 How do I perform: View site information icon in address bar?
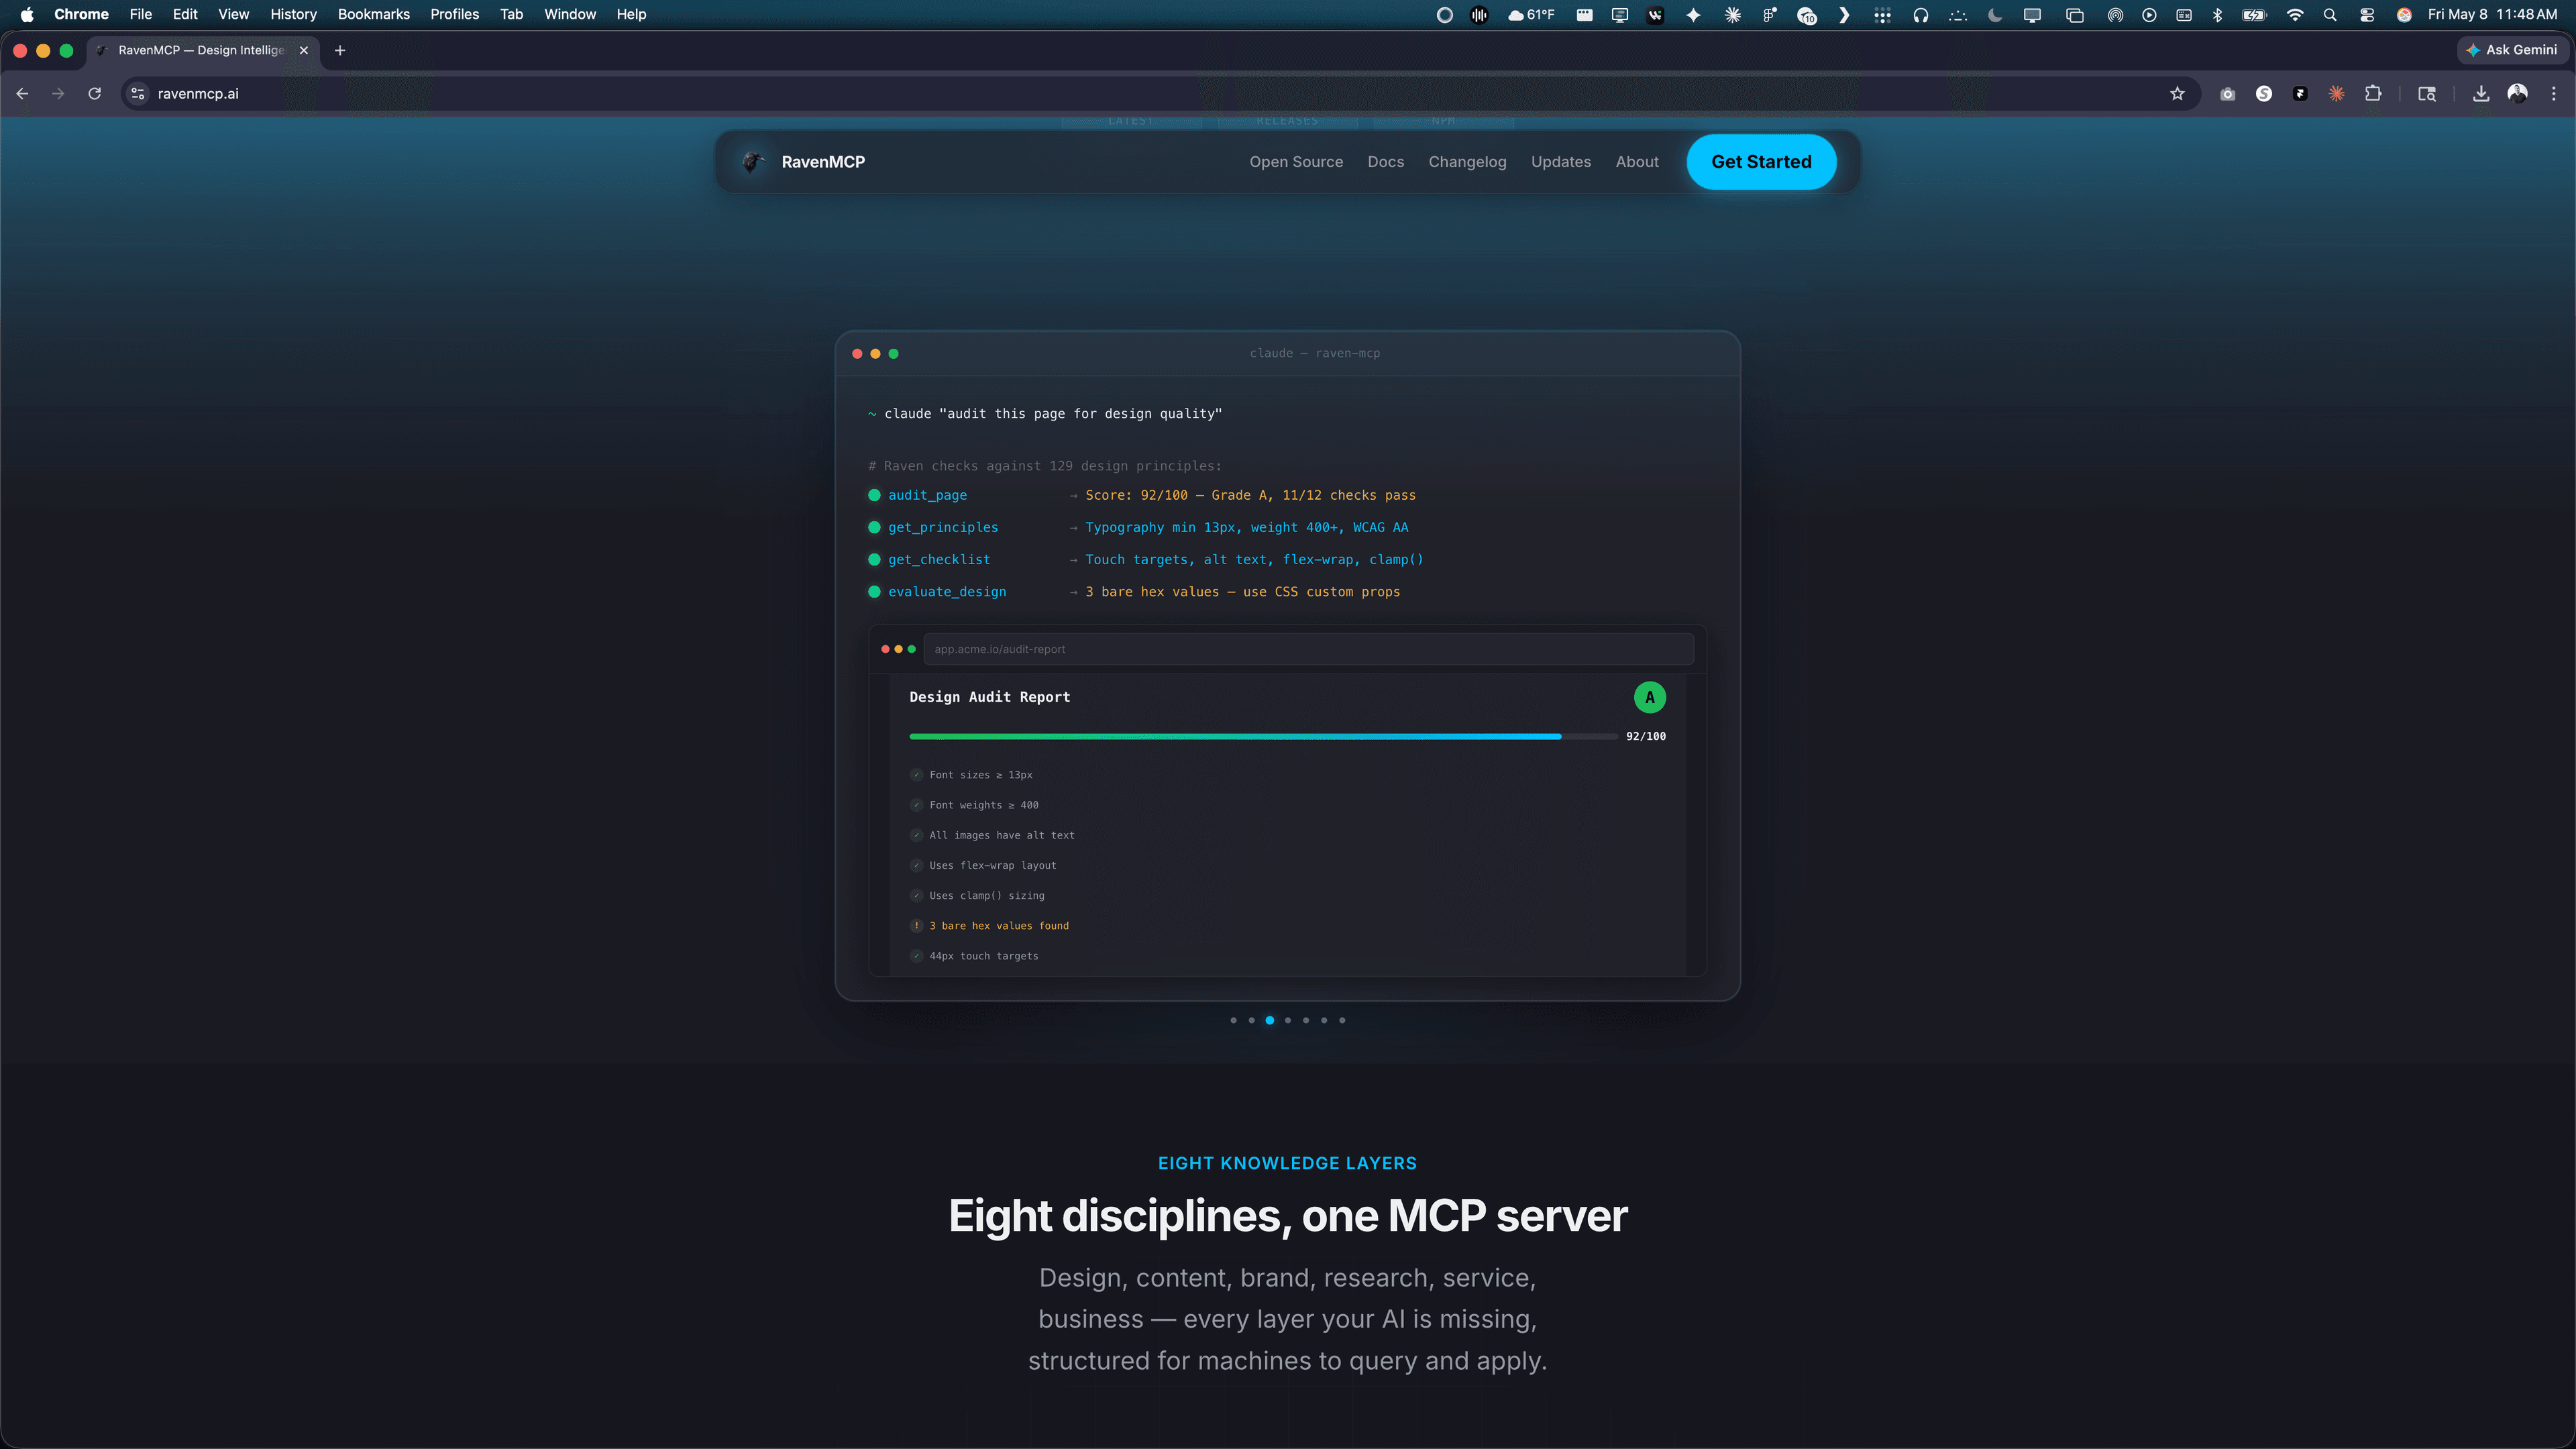[138, 94]
